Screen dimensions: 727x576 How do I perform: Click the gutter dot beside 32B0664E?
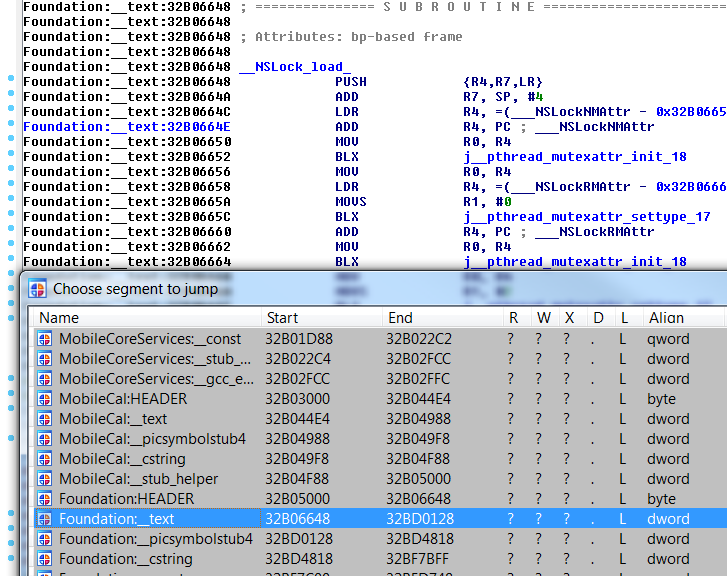point(11,123)
